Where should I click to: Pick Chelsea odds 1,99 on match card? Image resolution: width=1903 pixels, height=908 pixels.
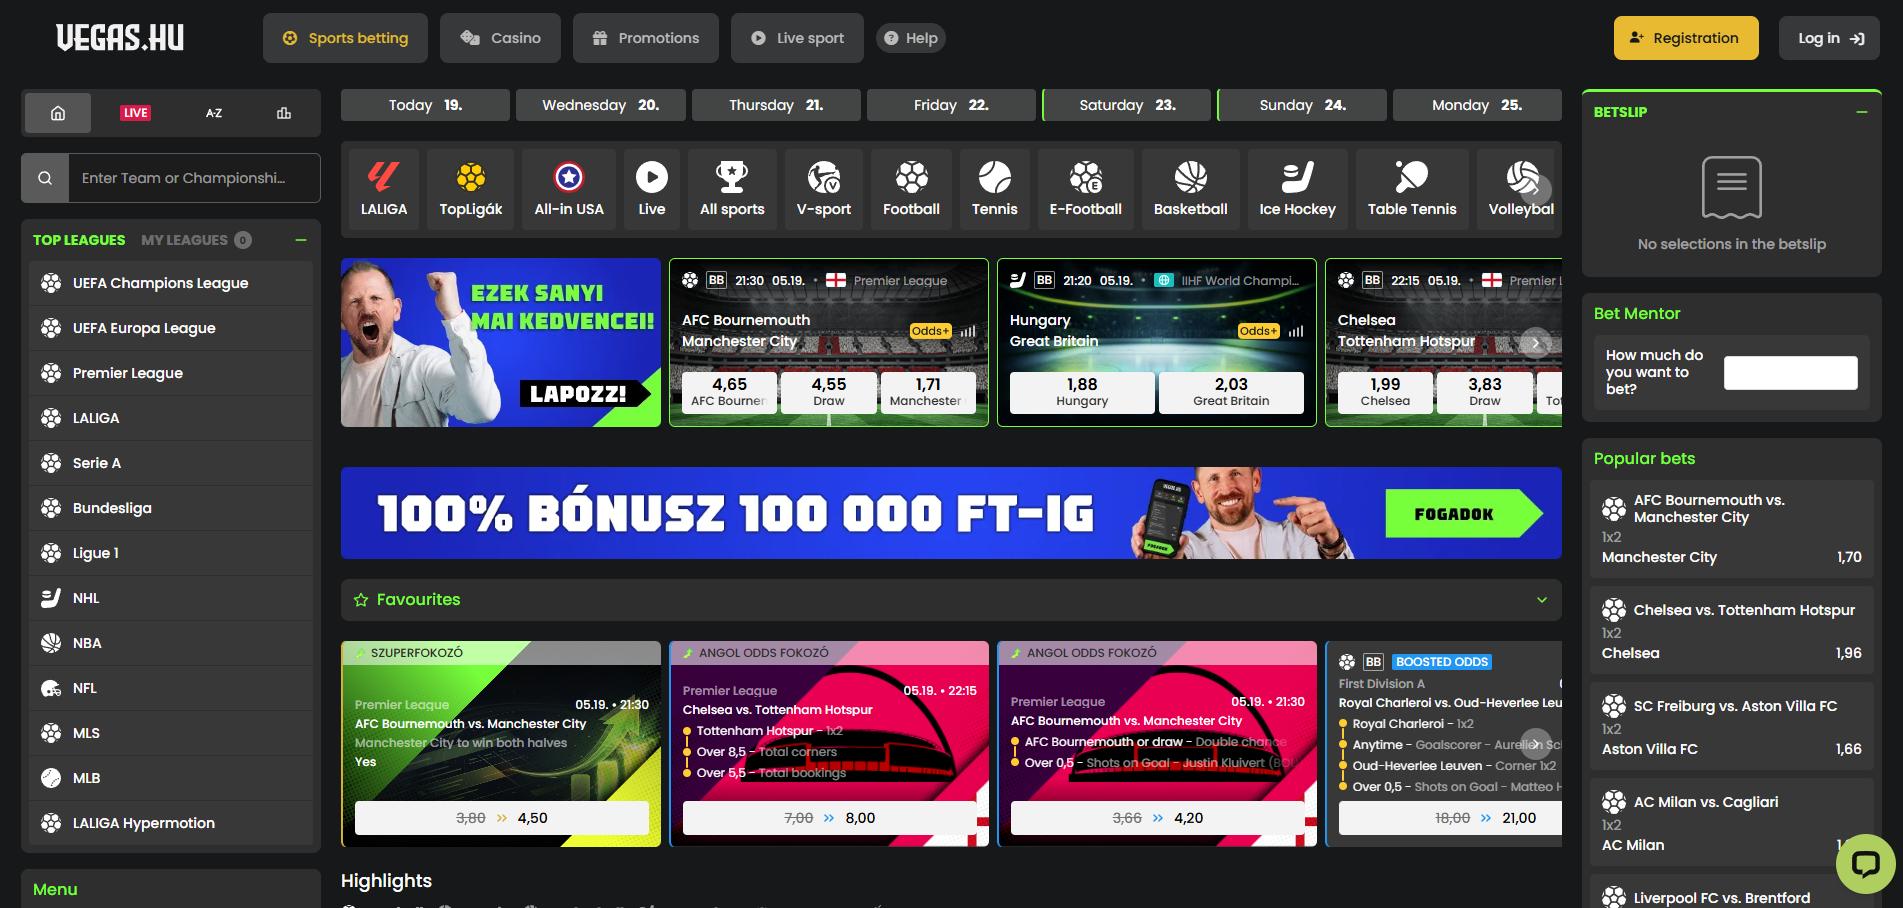coord(1385,392)
